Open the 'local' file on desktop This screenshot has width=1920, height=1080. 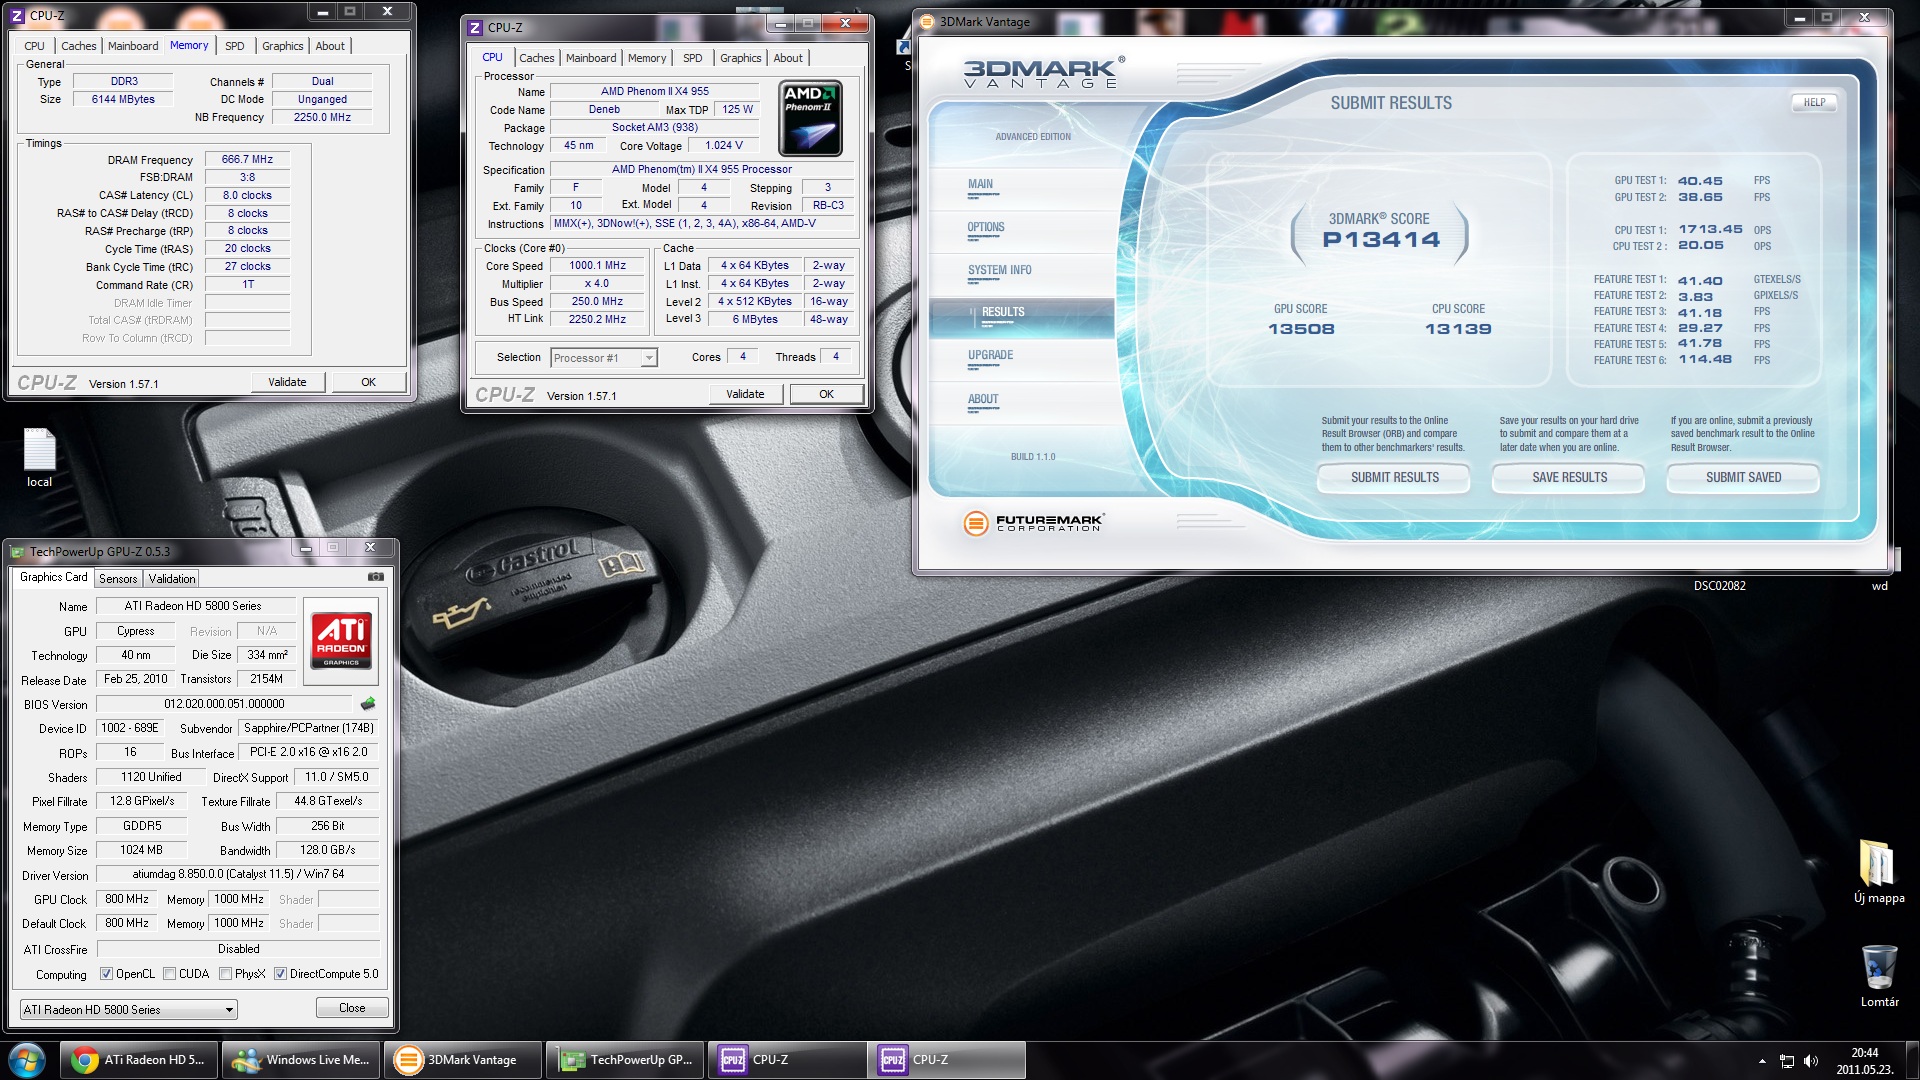tap(39, 458)
